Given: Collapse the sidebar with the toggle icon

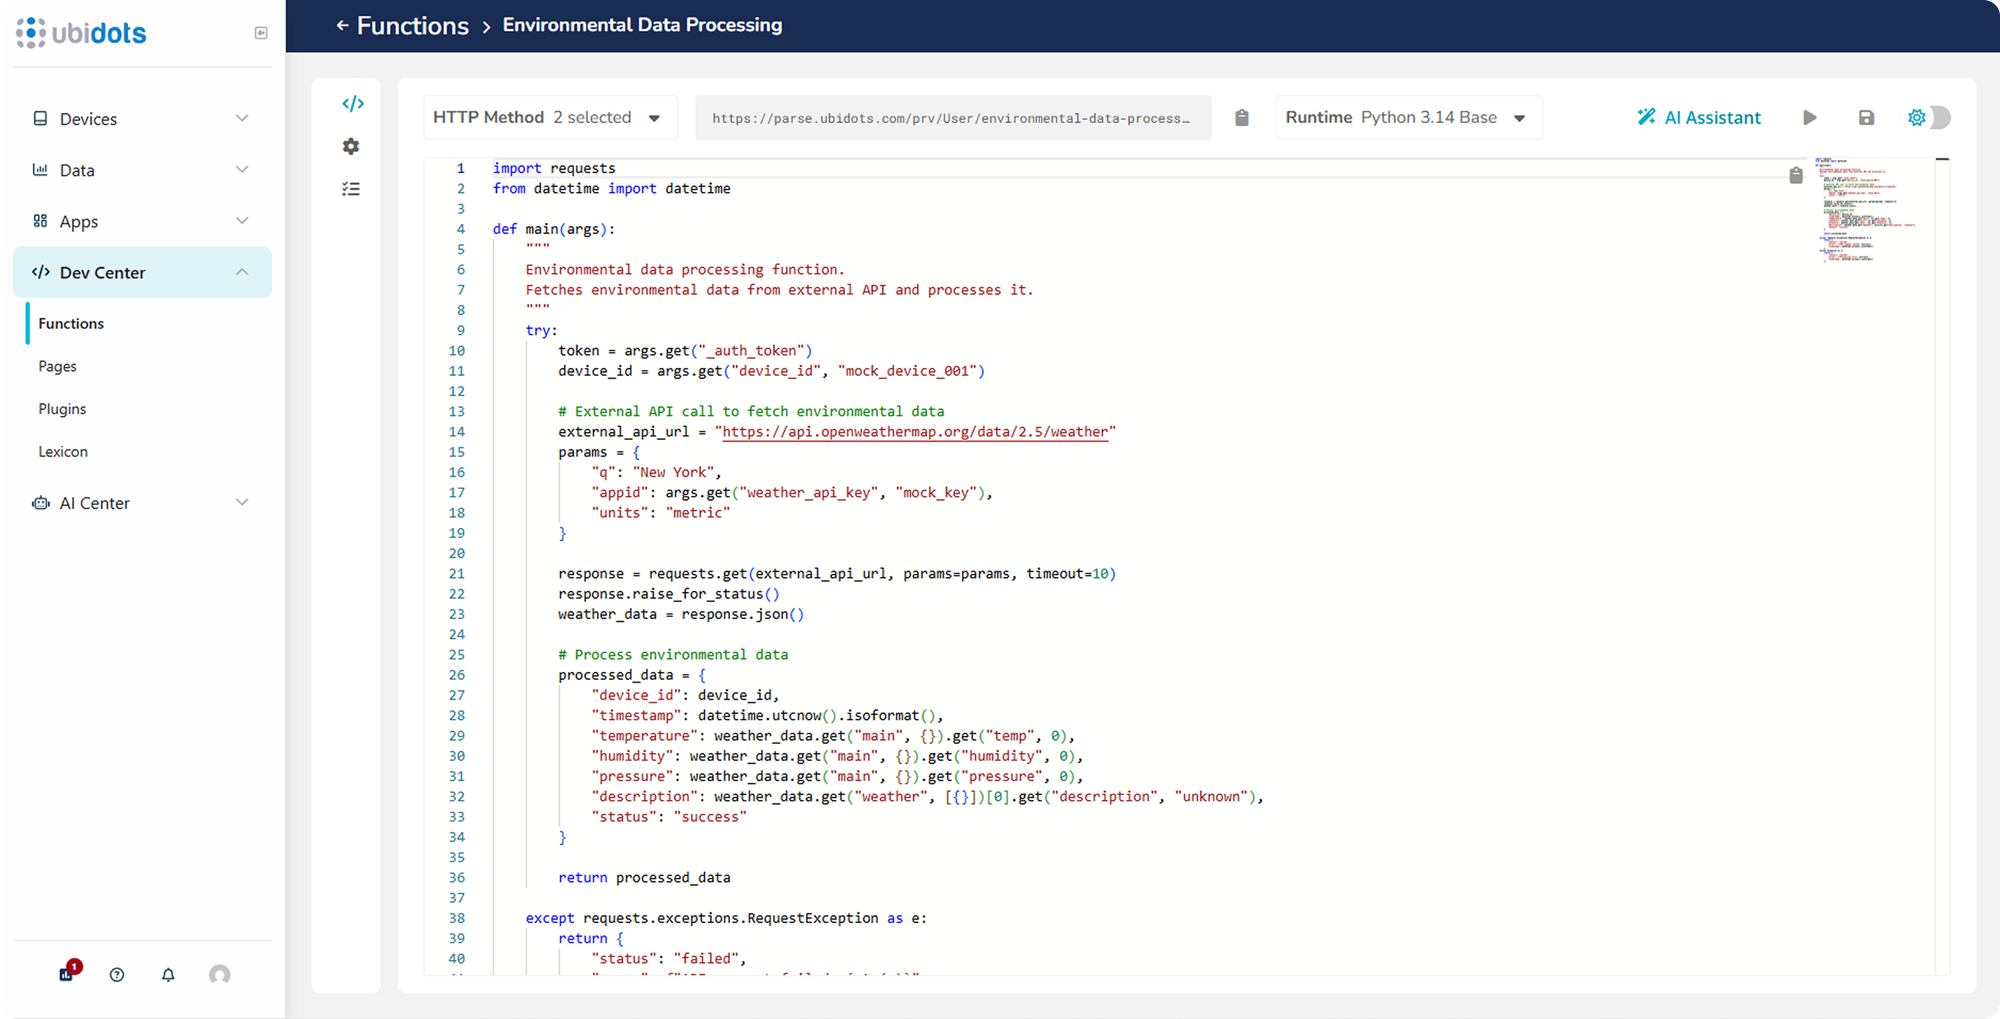Looking at the screenshot, I should [261, 33].
